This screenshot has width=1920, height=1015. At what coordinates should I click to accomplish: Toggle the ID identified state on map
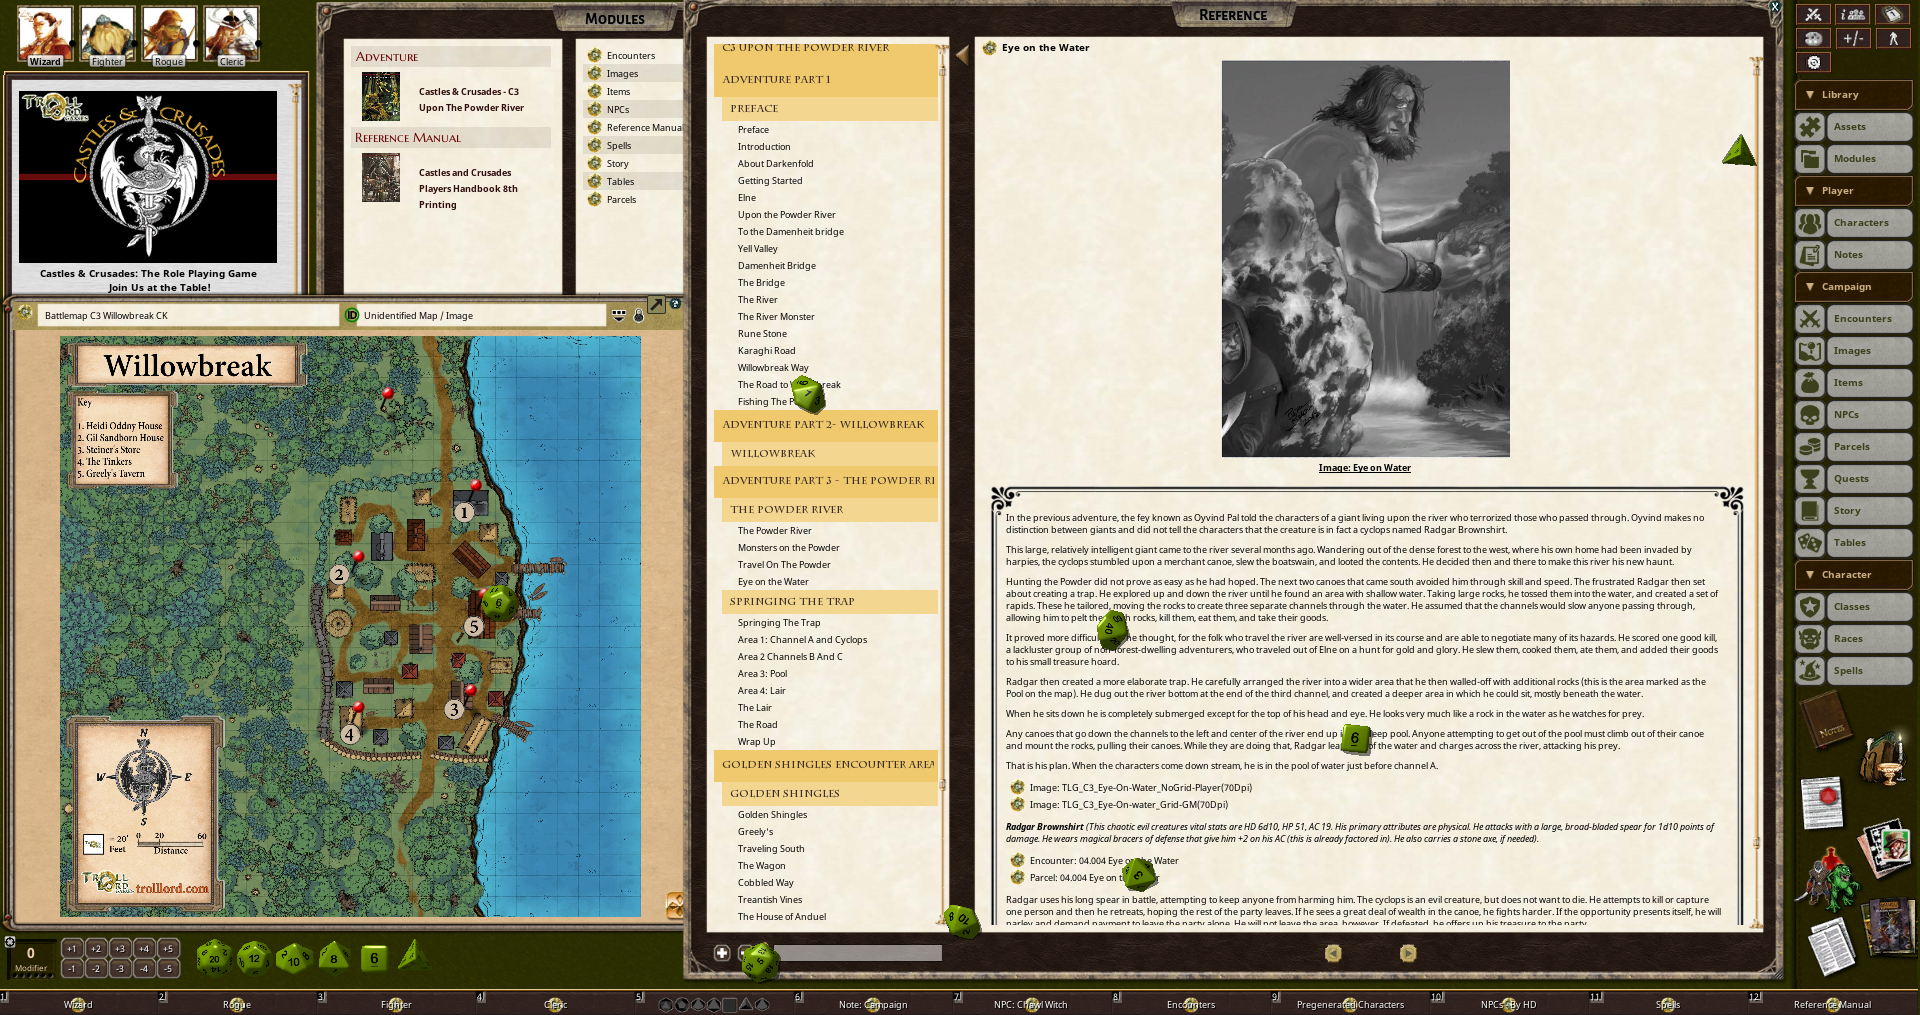(352, 315)
